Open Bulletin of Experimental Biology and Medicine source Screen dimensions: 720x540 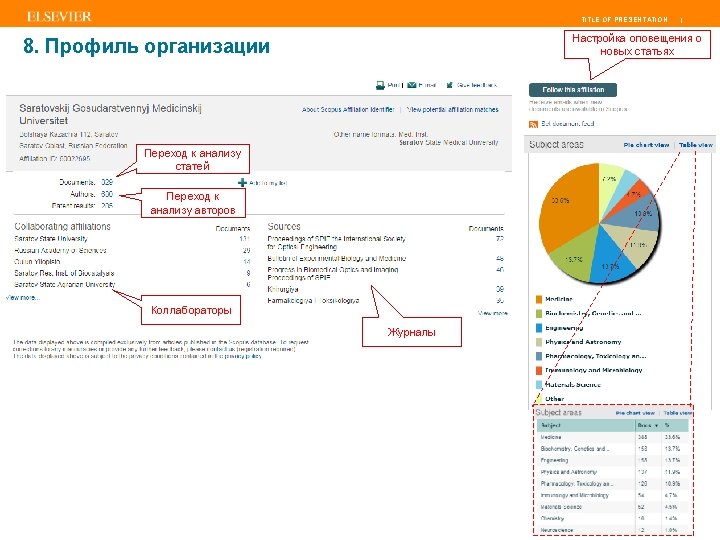click(x=337, y=259)
